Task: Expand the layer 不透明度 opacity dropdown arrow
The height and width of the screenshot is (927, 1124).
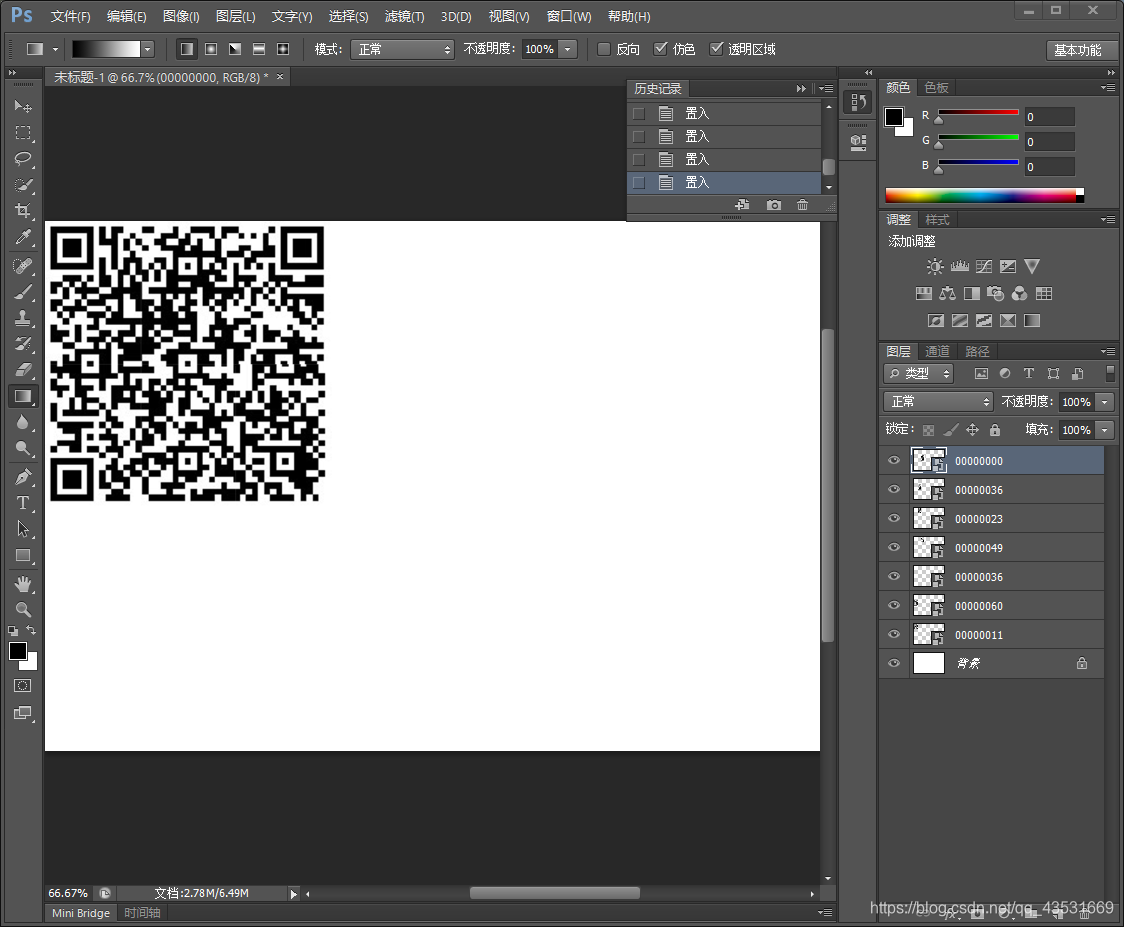Action: point(1104,401)
